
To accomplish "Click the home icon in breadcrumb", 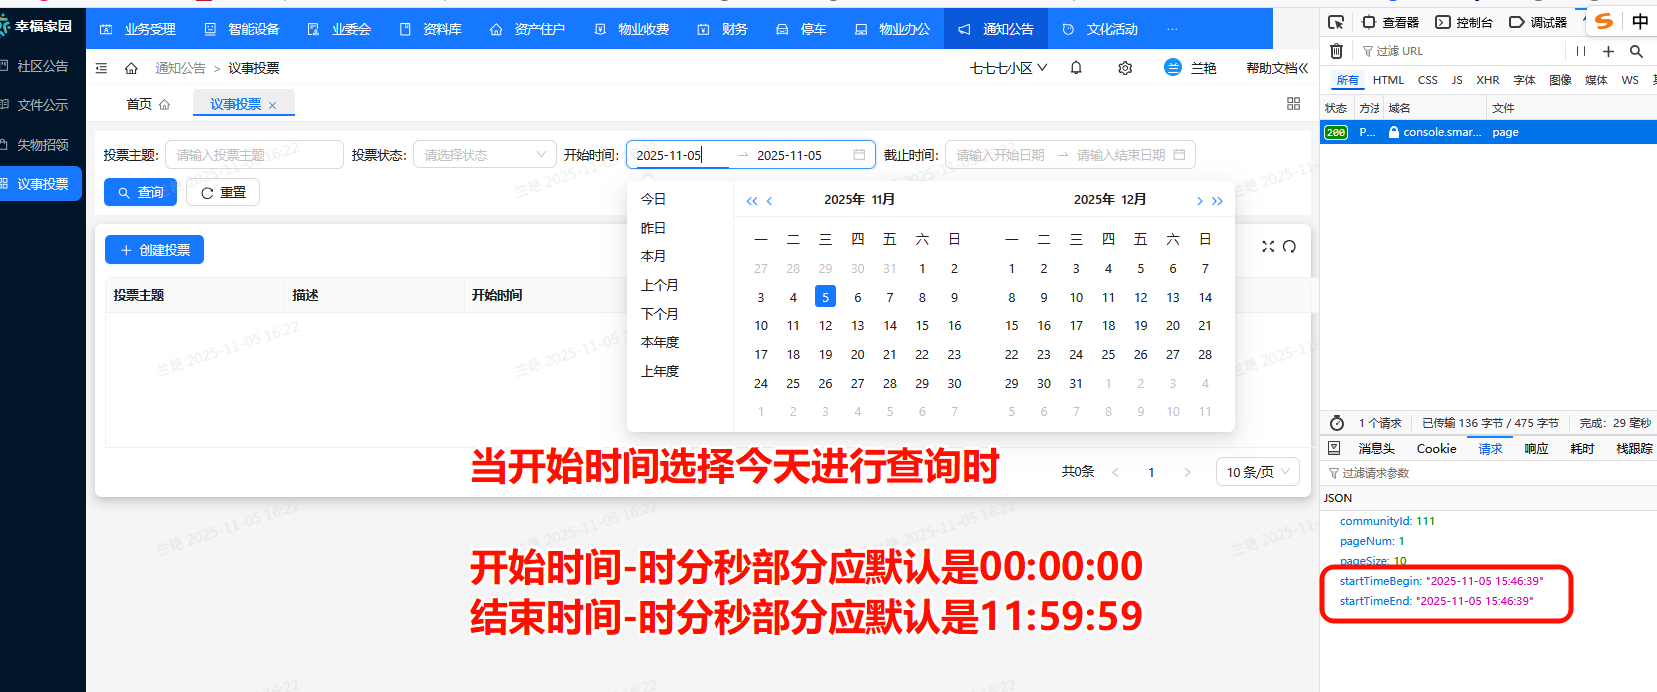I will pos(131,68).
